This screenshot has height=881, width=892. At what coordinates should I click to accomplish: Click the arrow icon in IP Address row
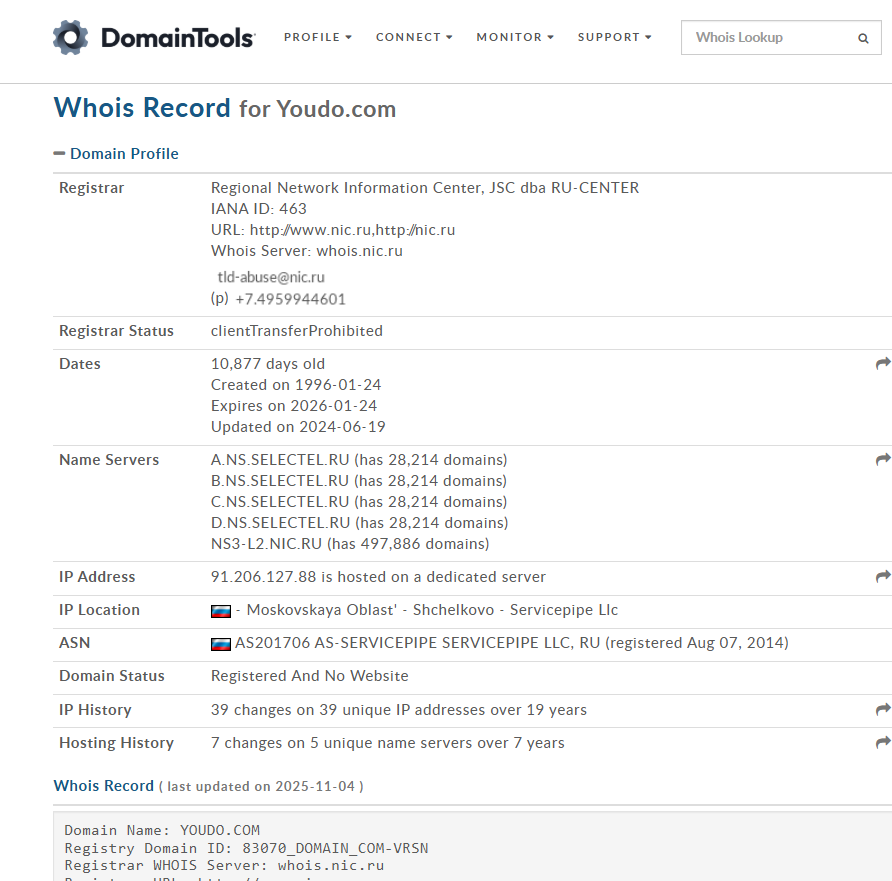pos(882,577)
